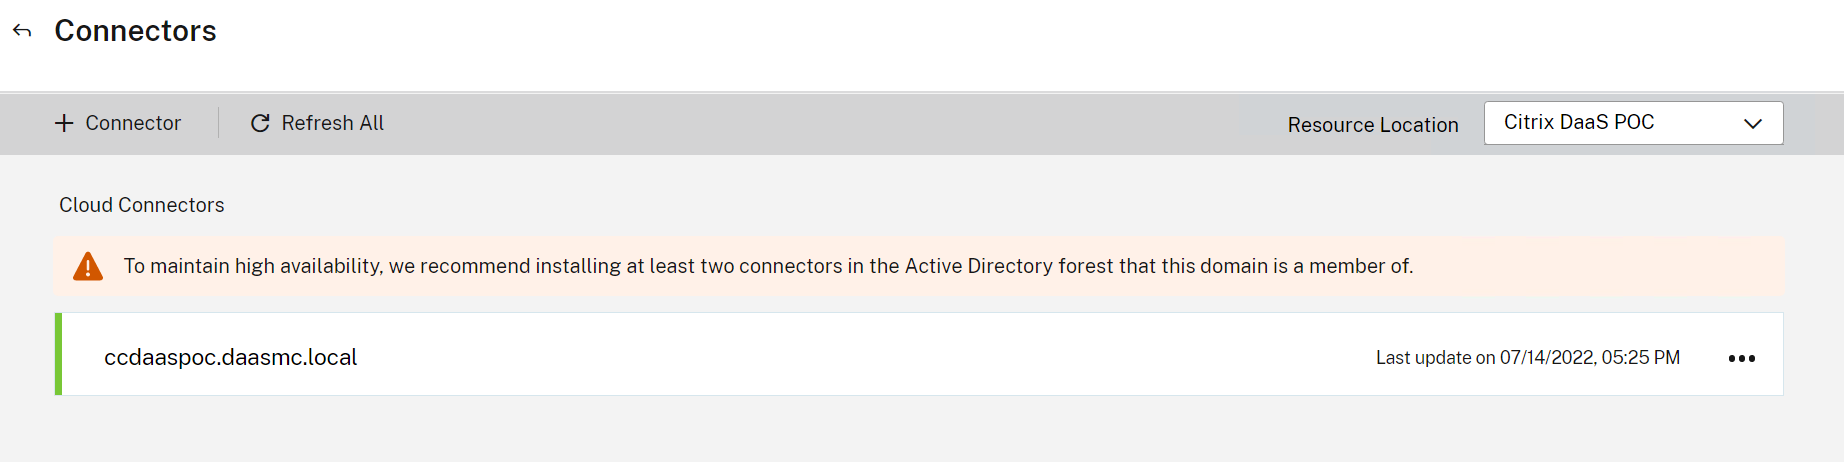This screenshot has height=462, width=1844.
Task: Click the back arrow beside Connectors
Action: [x=22, y=31]
